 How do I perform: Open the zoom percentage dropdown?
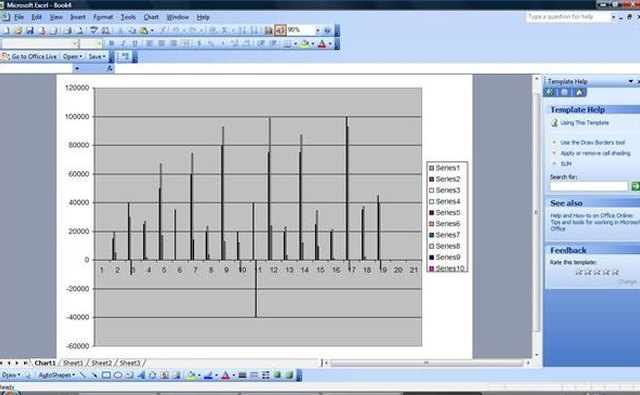coord(318,31)
